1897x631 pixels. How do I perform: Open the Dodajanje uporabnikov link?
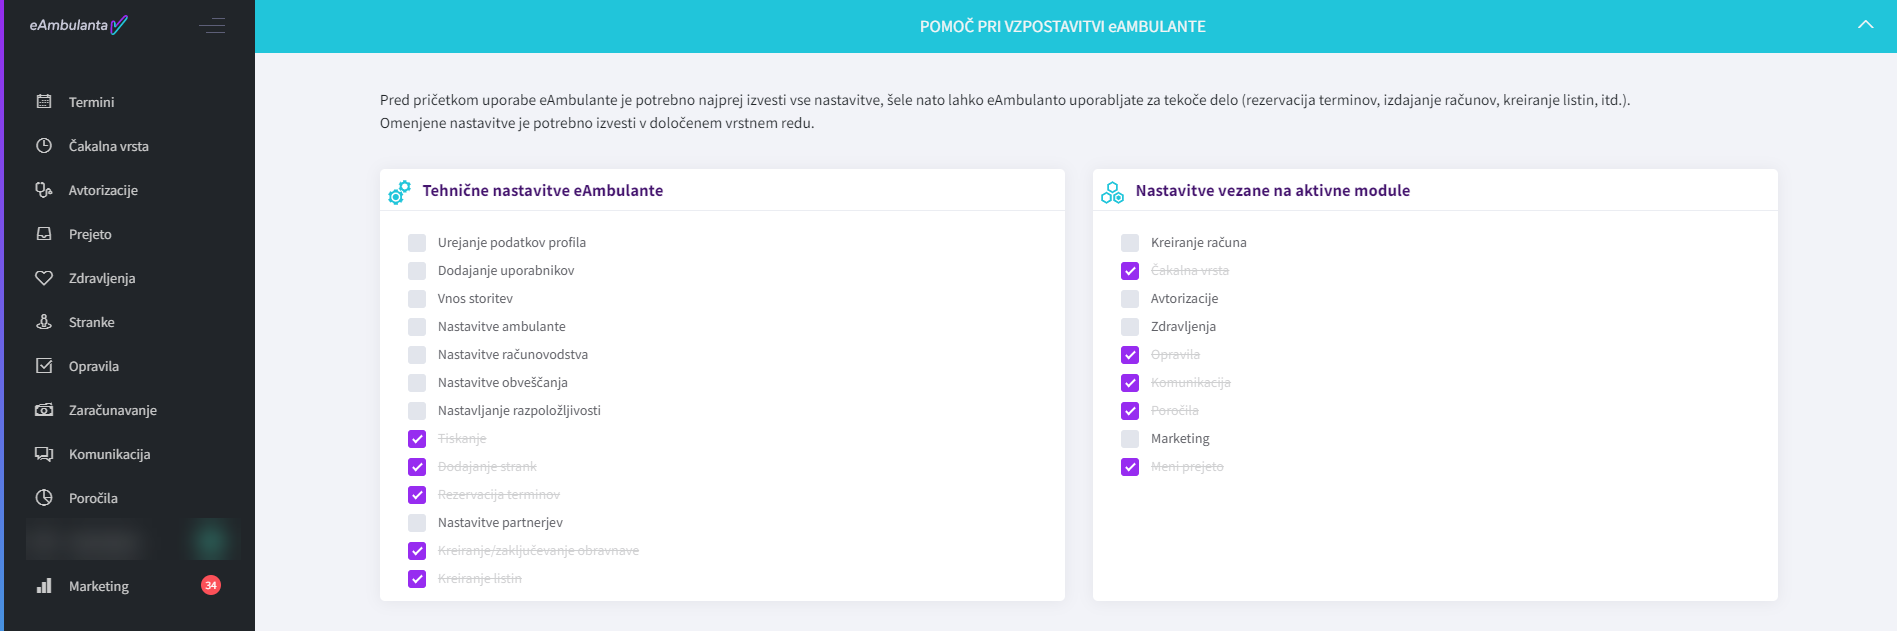[506, 271]
